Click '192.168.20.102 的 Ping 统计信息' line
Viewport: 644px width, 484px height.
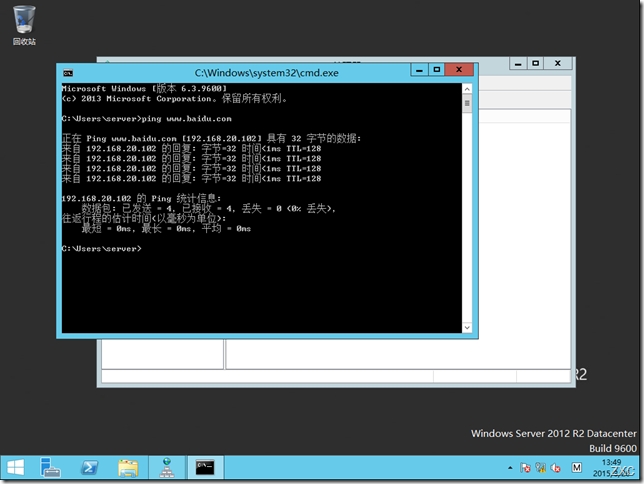point(141,198)
